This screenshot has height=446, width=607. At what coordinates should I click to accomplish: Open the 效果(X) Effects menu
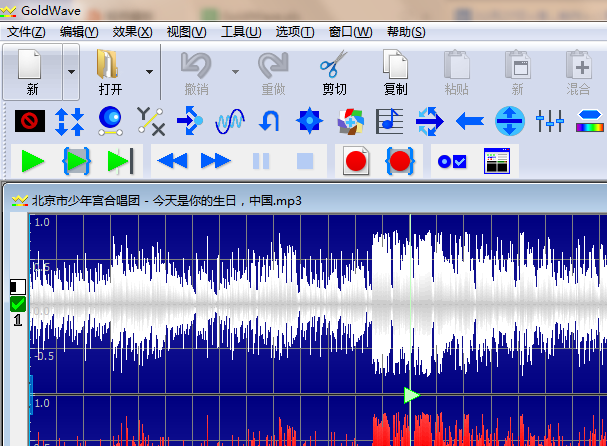(132, 32)
